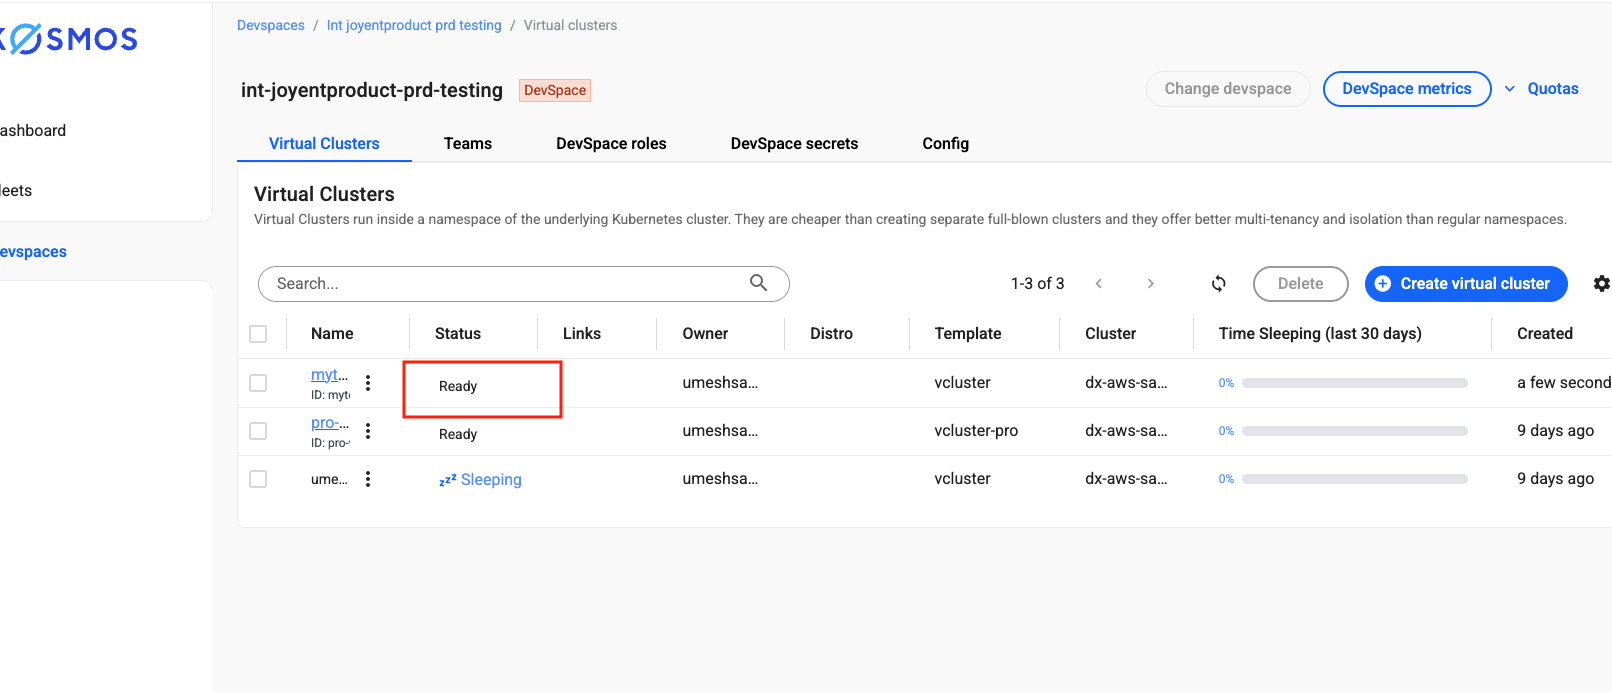Click the Name column header
1612x693 pixels.
click(x=332, y=334)
